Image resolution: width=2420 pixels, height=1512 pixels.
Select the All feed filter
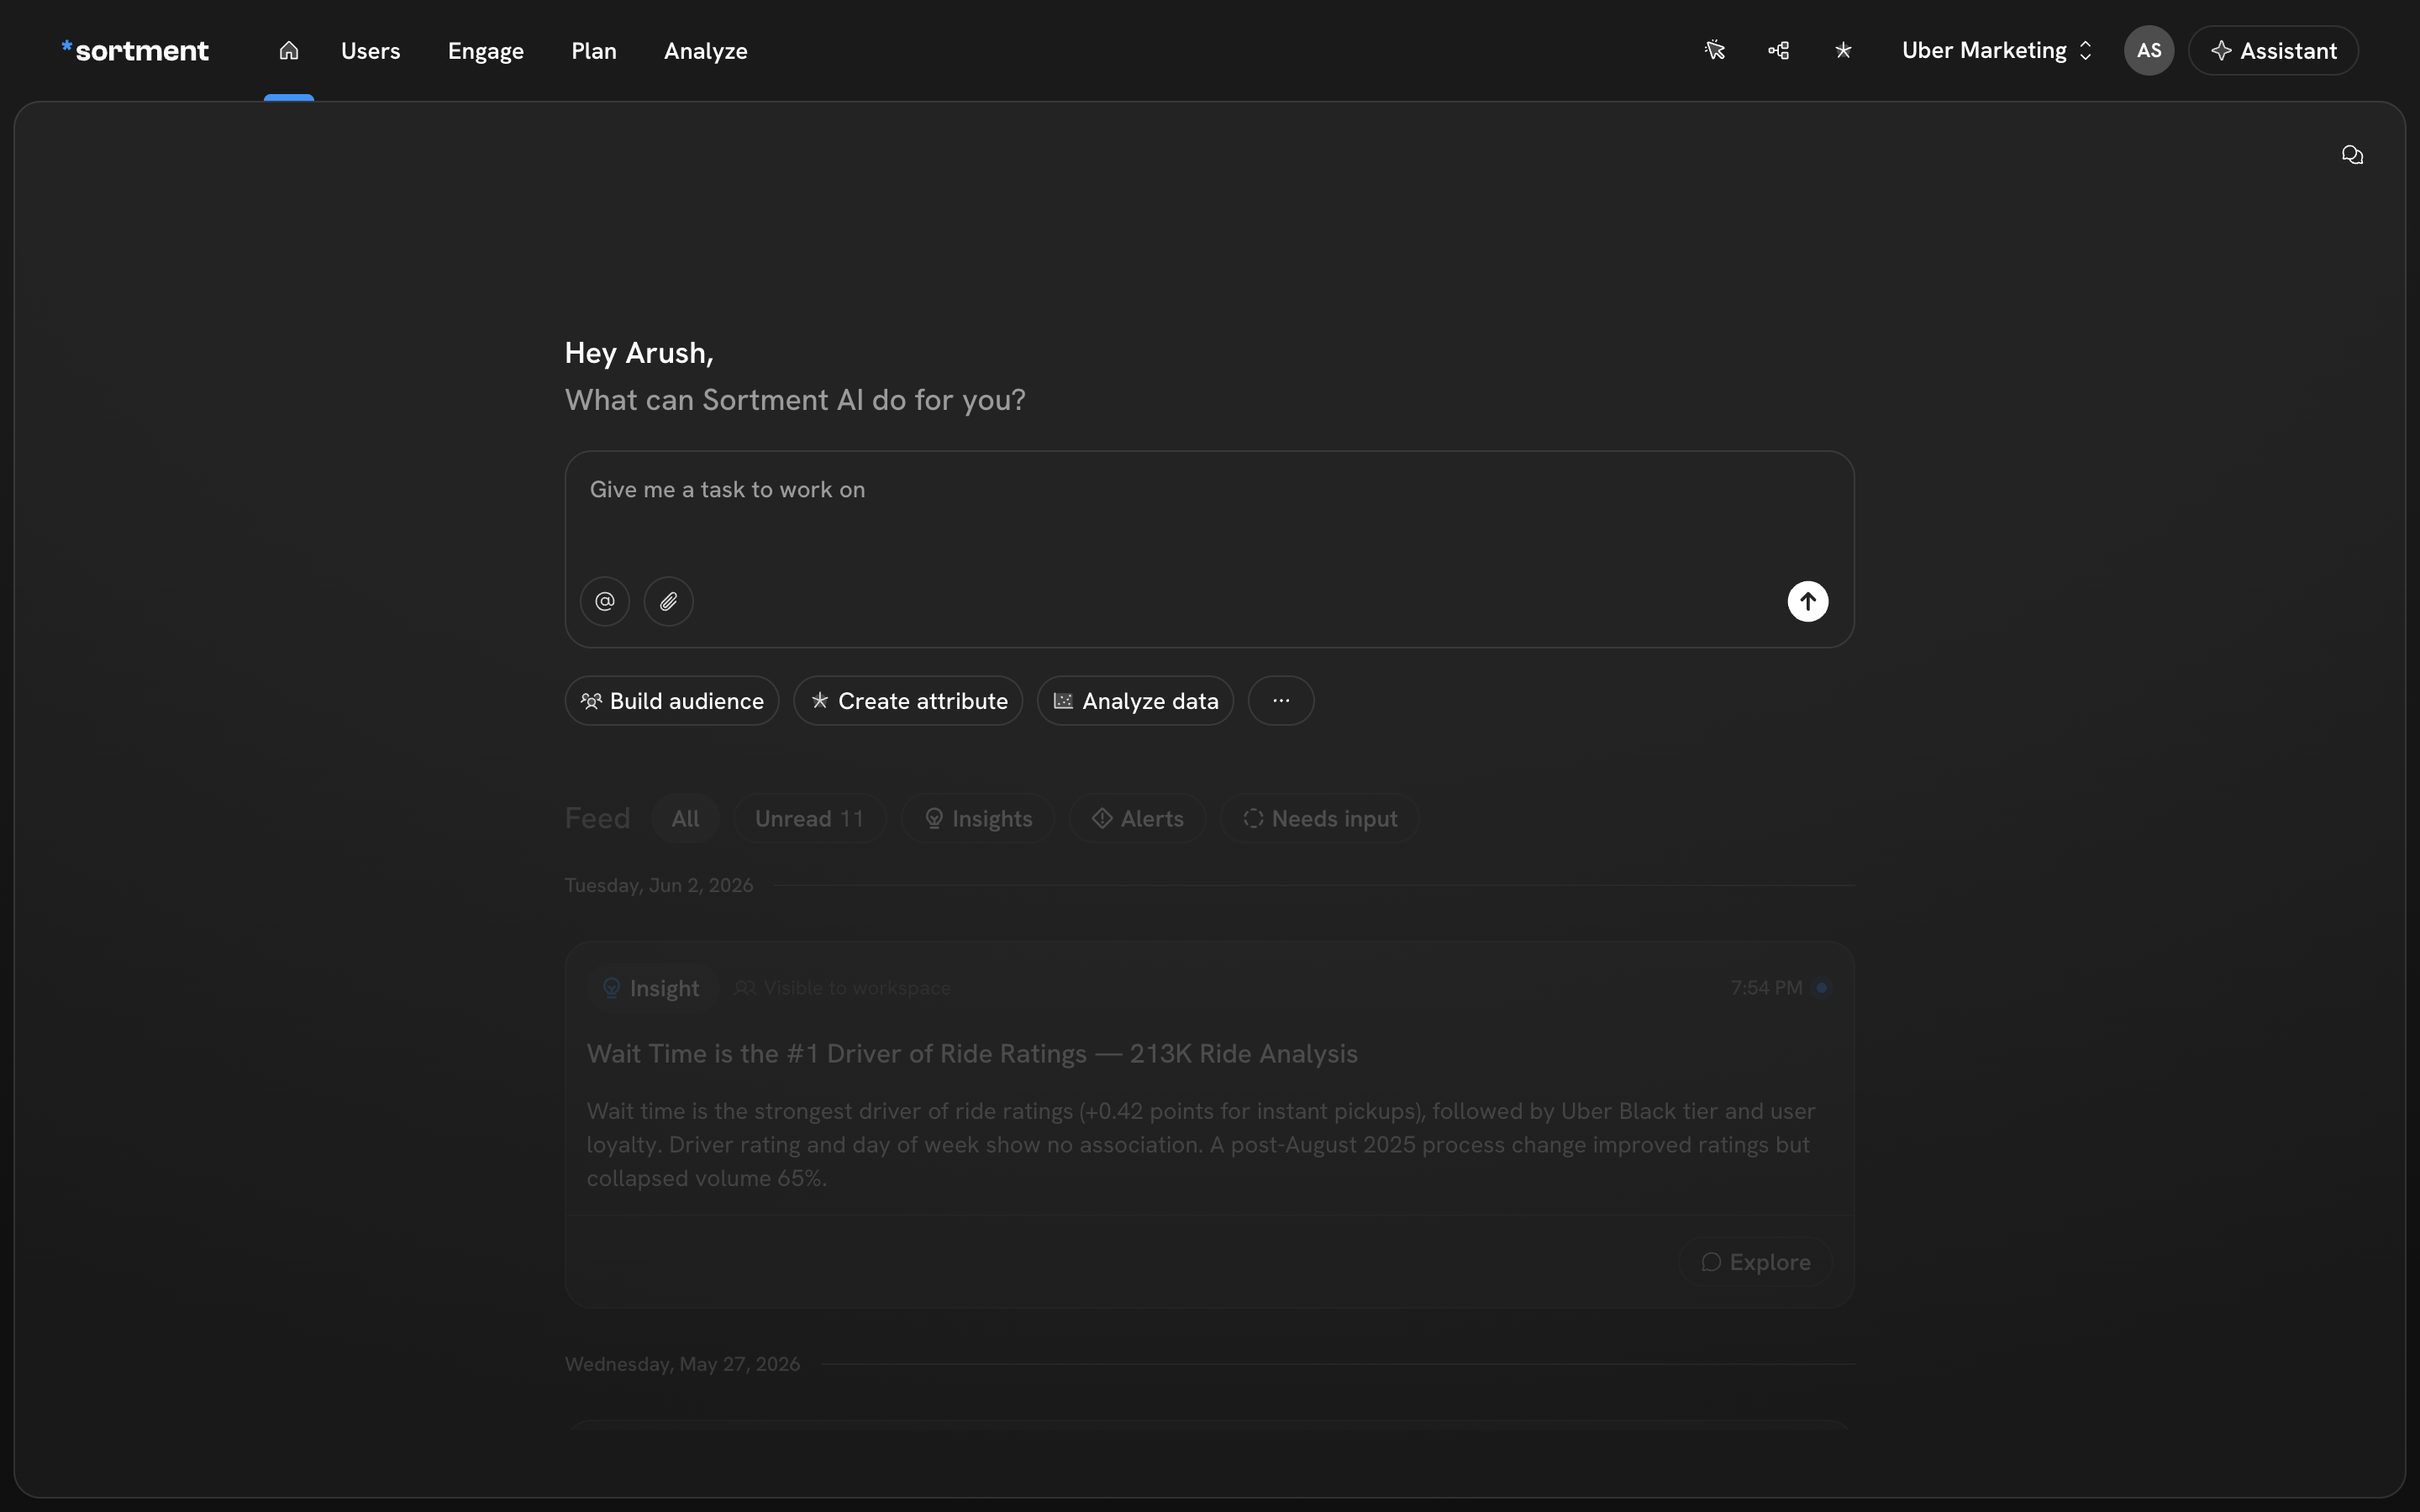(x=685, y=818)
